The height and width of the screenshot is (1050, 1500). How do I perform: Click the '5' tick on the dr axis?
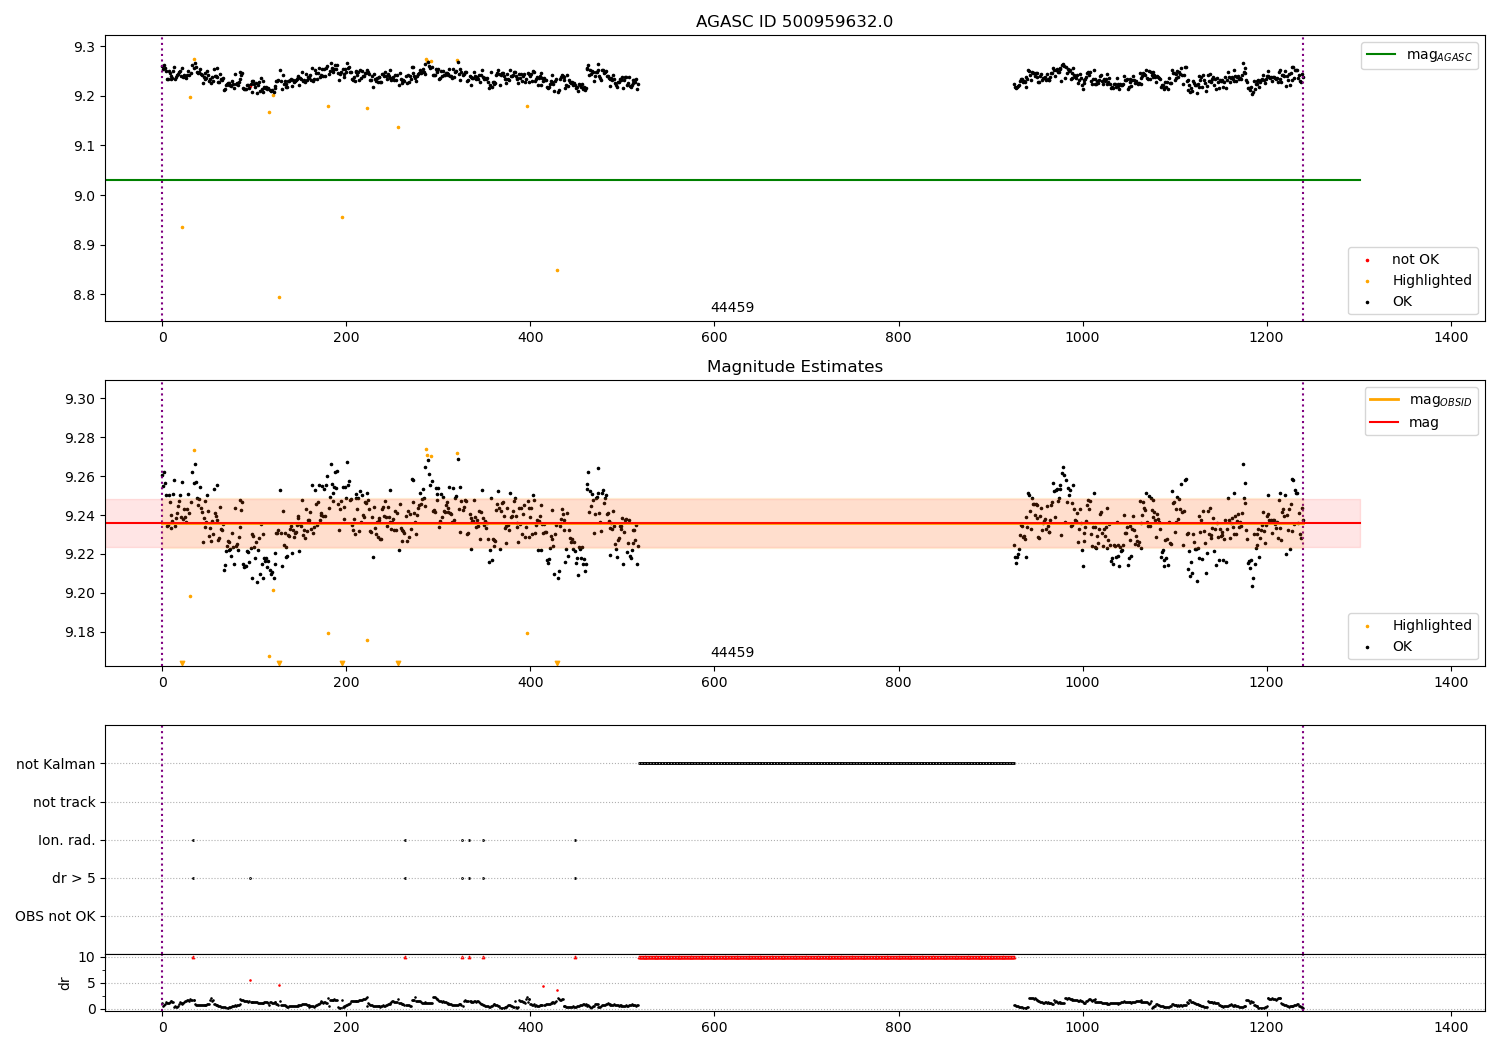pos(91,984)
